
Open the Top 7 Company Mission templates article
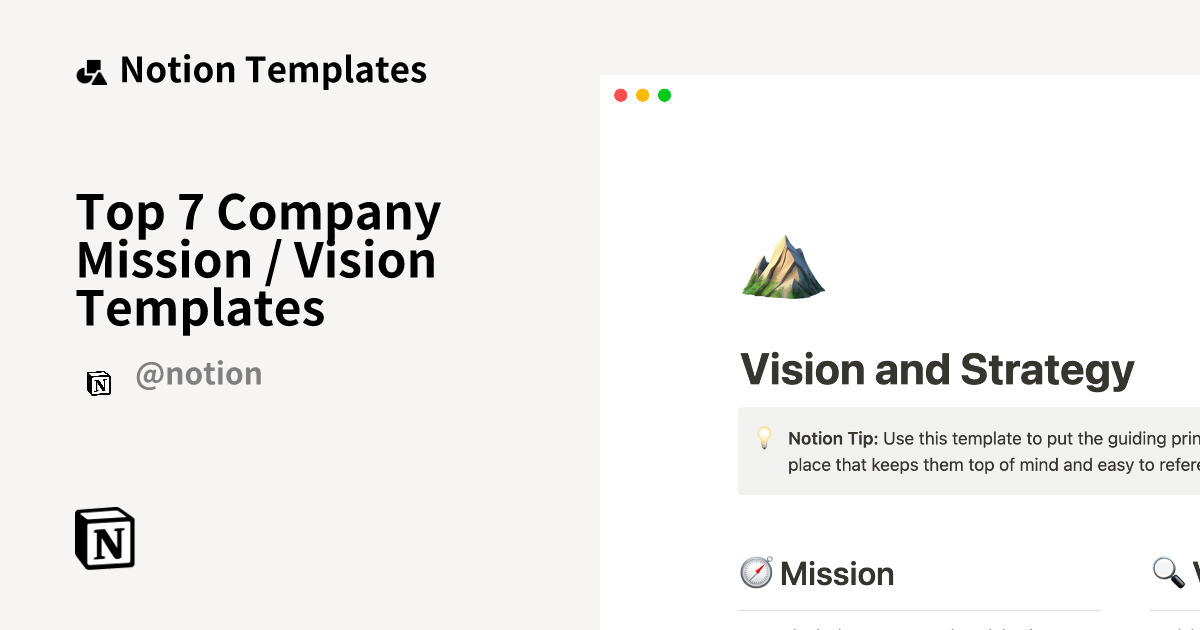[257, 260]
